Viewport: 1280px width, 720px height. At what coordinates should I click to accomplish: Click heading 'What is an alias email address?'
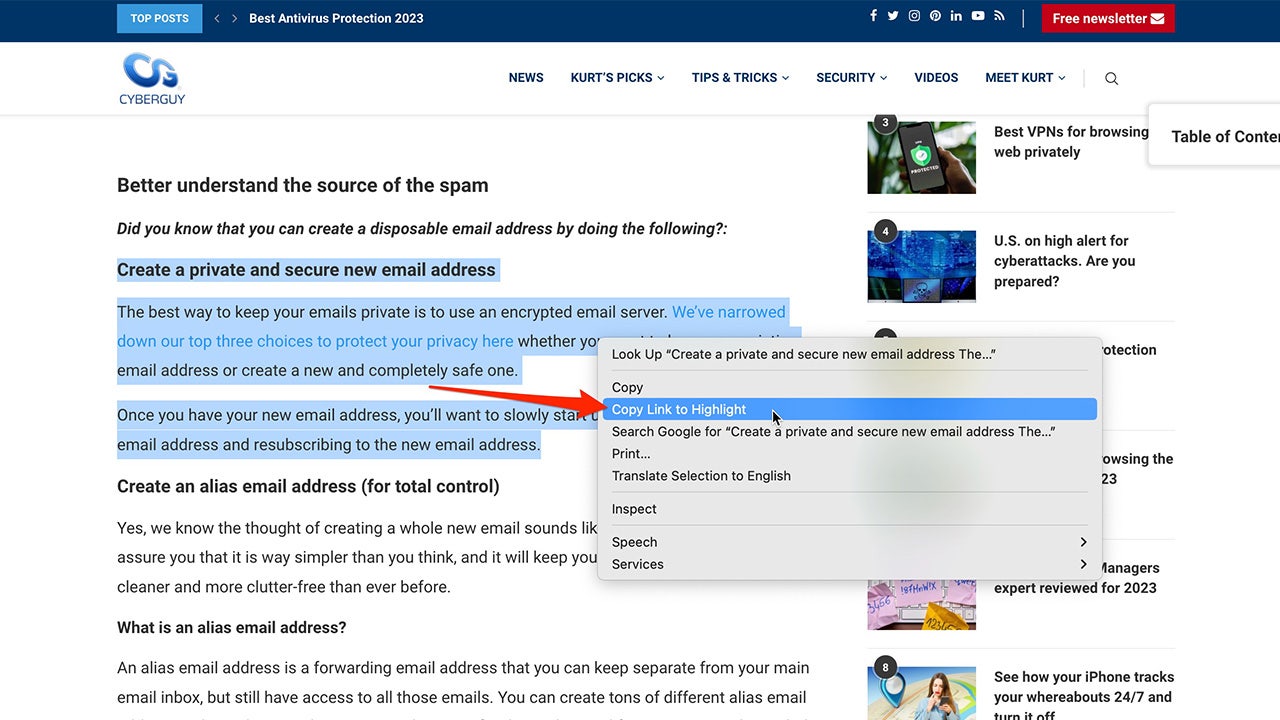point(232,627)
